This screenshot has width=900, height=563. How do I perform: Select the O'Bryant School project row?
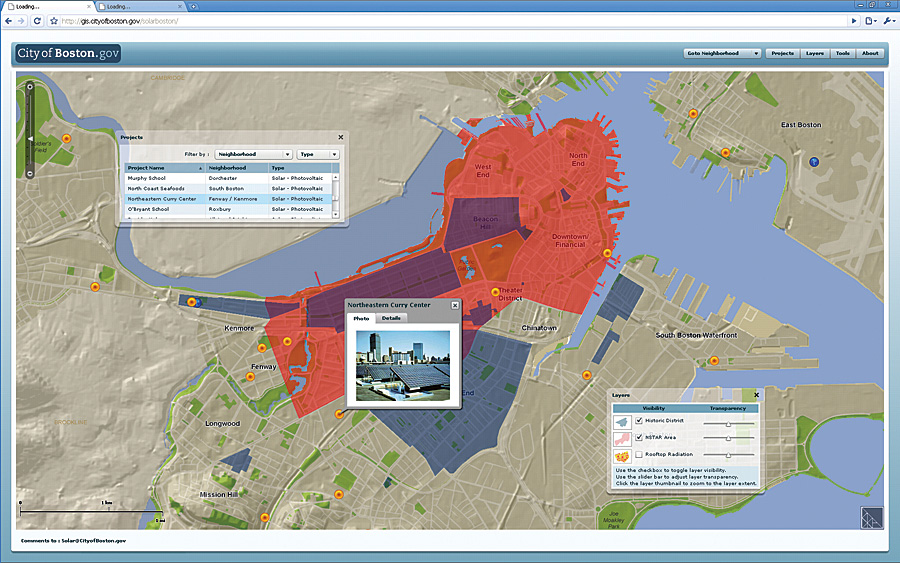coord(228,209)
